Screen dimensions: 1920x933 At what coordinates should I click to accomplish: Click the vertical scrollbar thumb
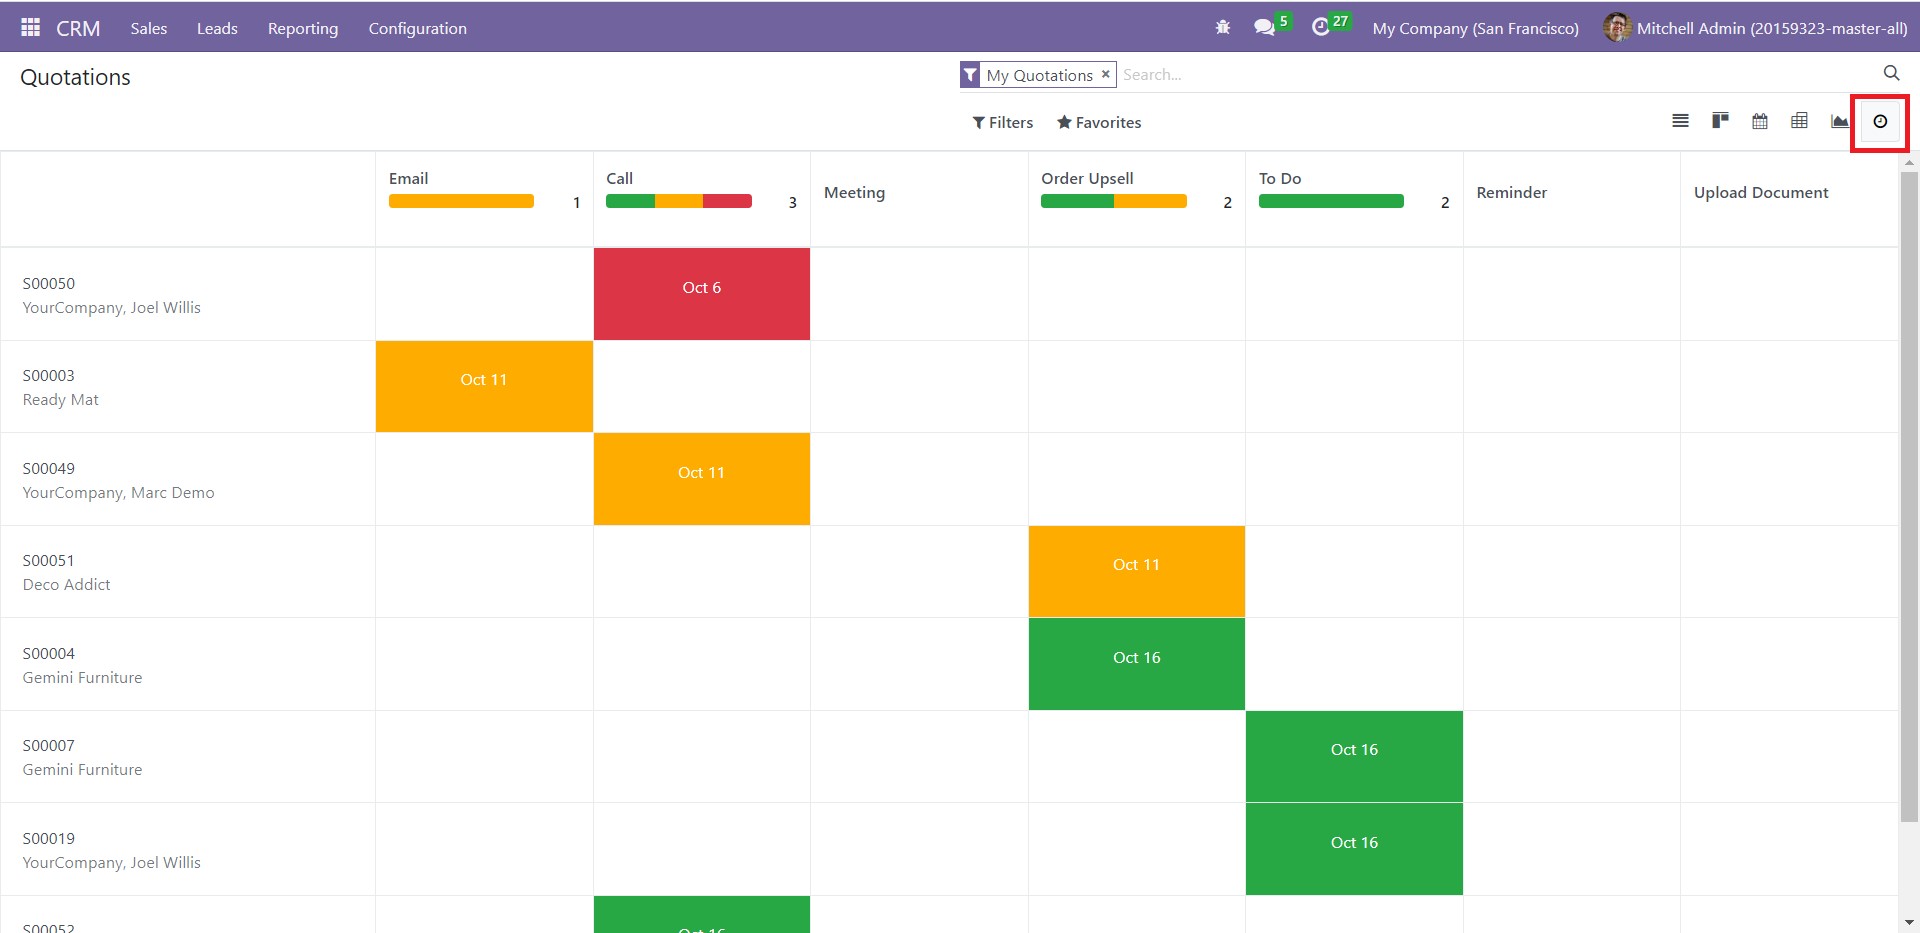1909,495
